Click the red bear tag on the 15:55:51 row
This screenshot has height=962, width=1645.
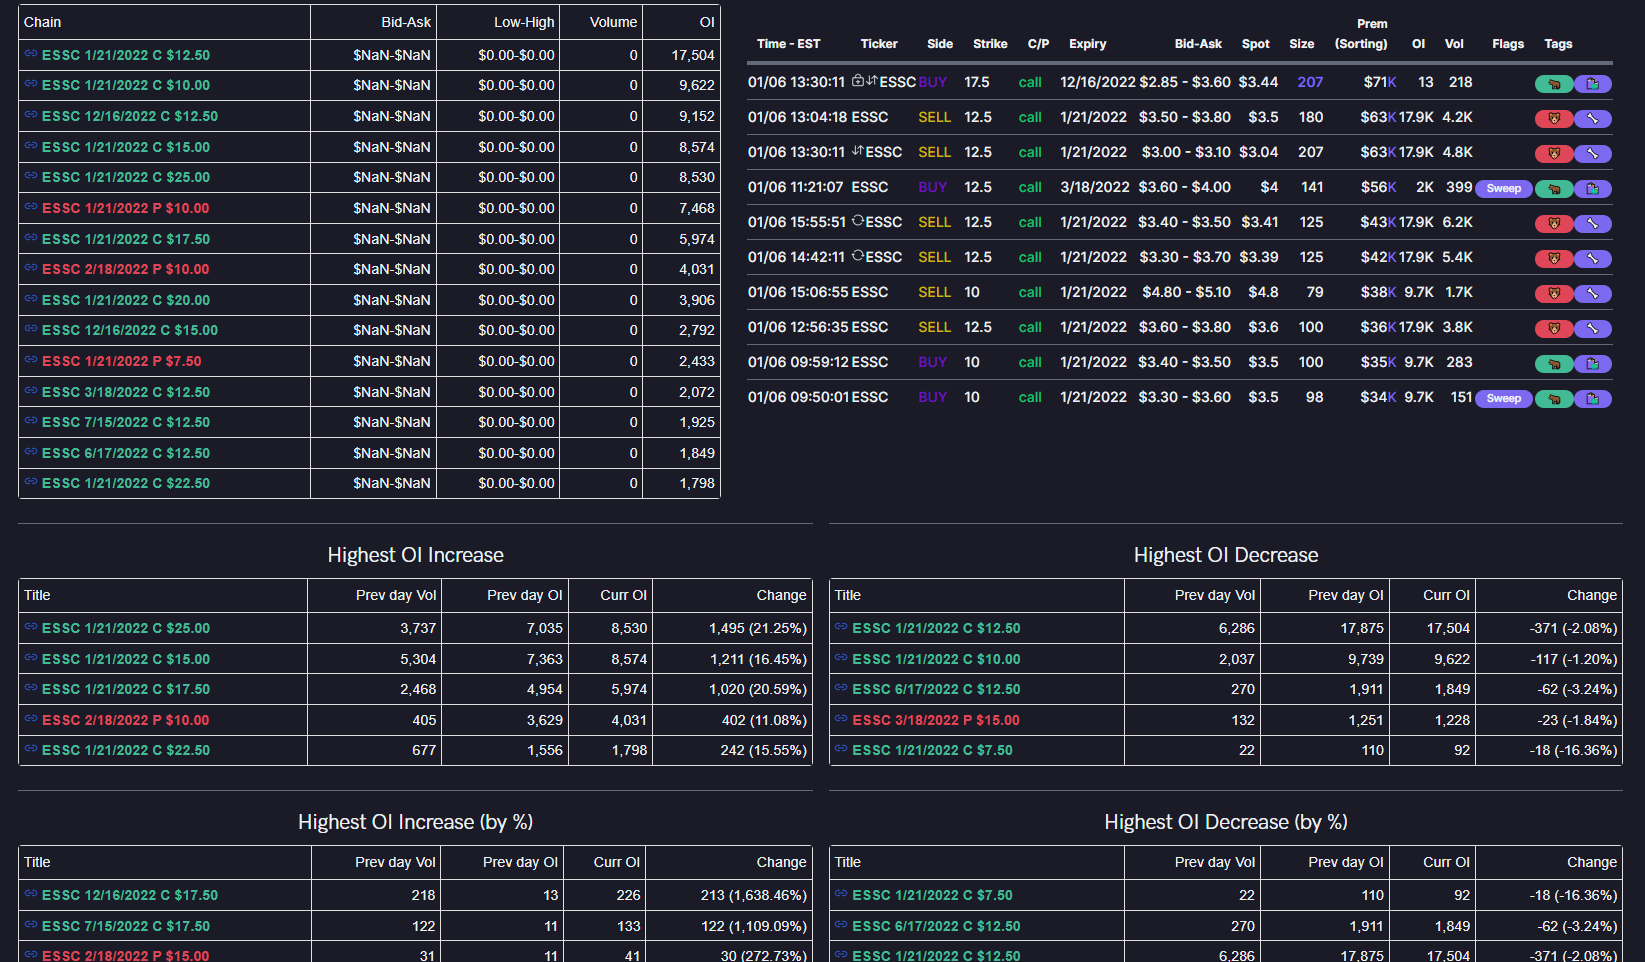1554,224
